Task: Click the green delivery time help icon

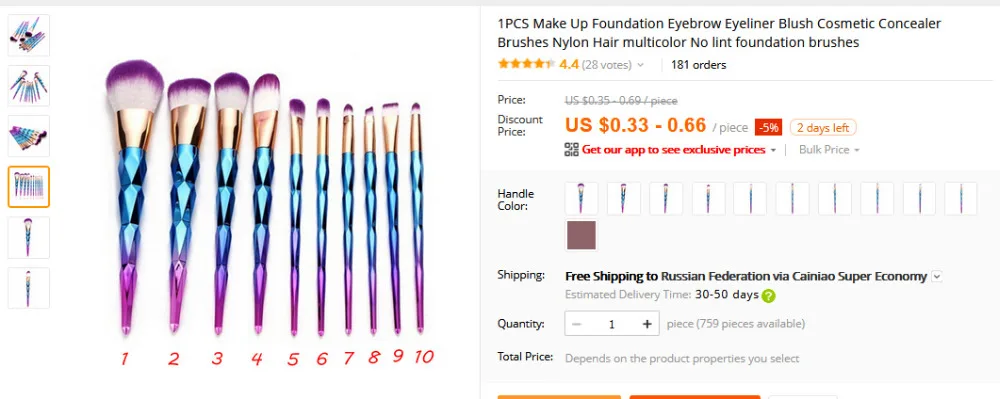Action: (768, 296)
